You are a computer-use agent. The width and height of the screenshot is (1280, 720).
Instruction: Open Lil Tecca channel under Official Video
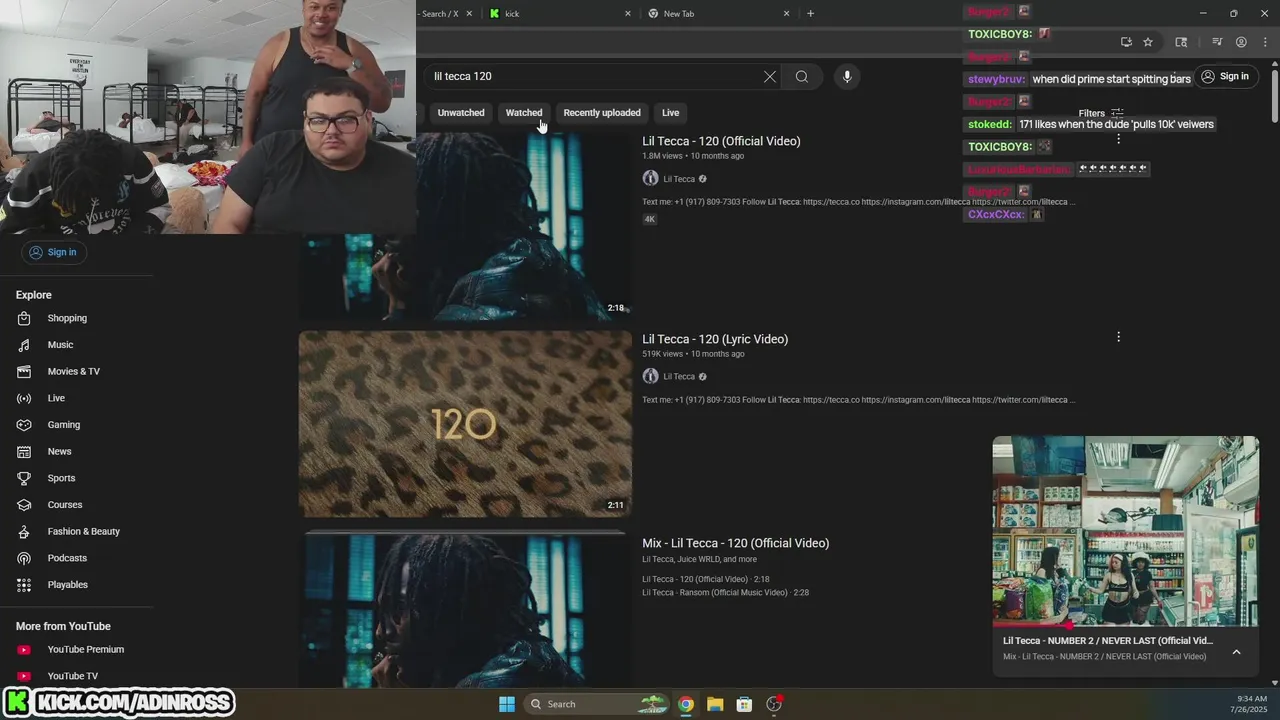point(679,179)
